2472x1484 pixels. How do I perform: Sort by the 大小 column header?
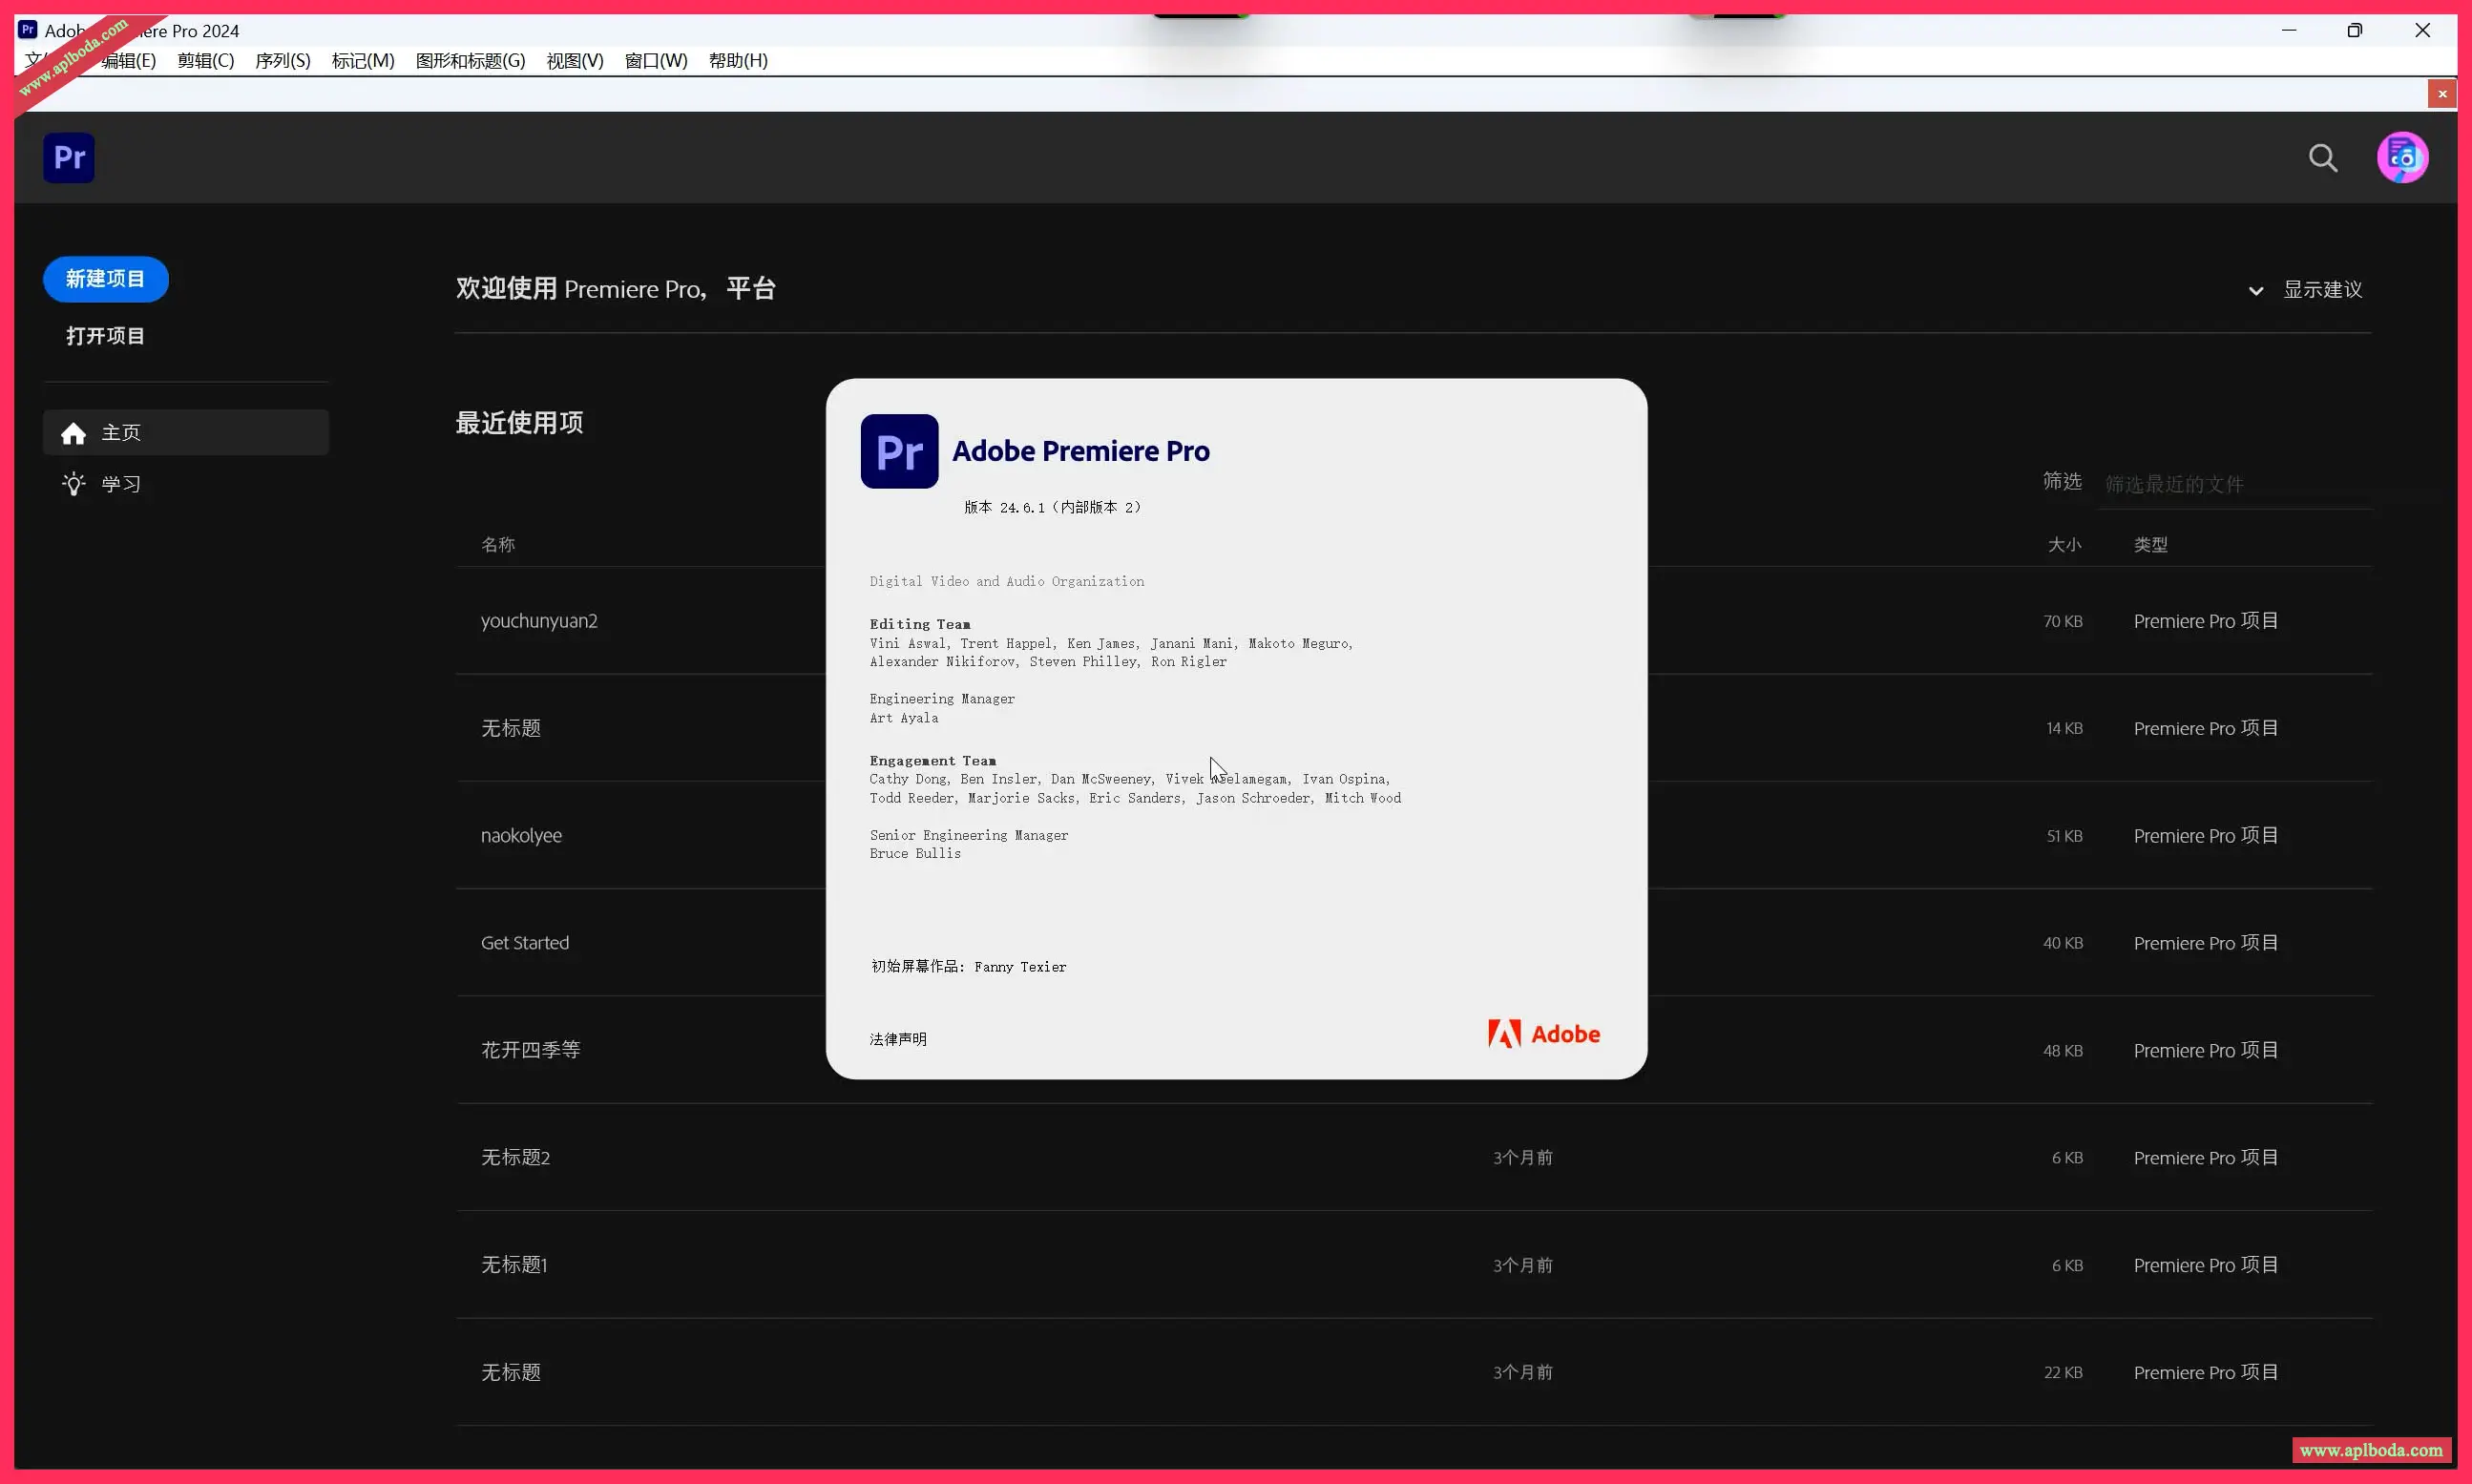[2064, 545]
